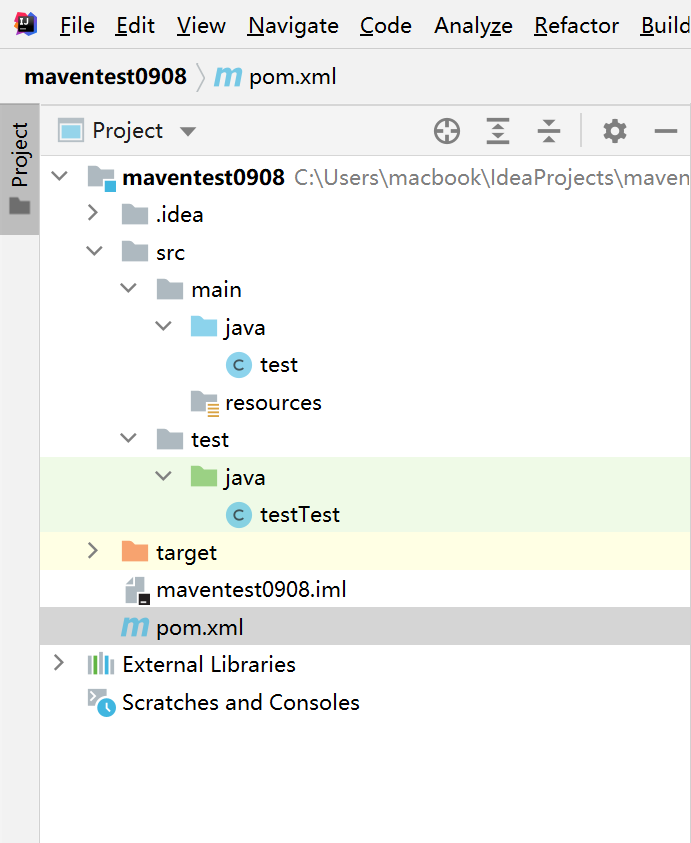Expand the target folder
This screenshot has width=691, height=843.
coord(92,551)
